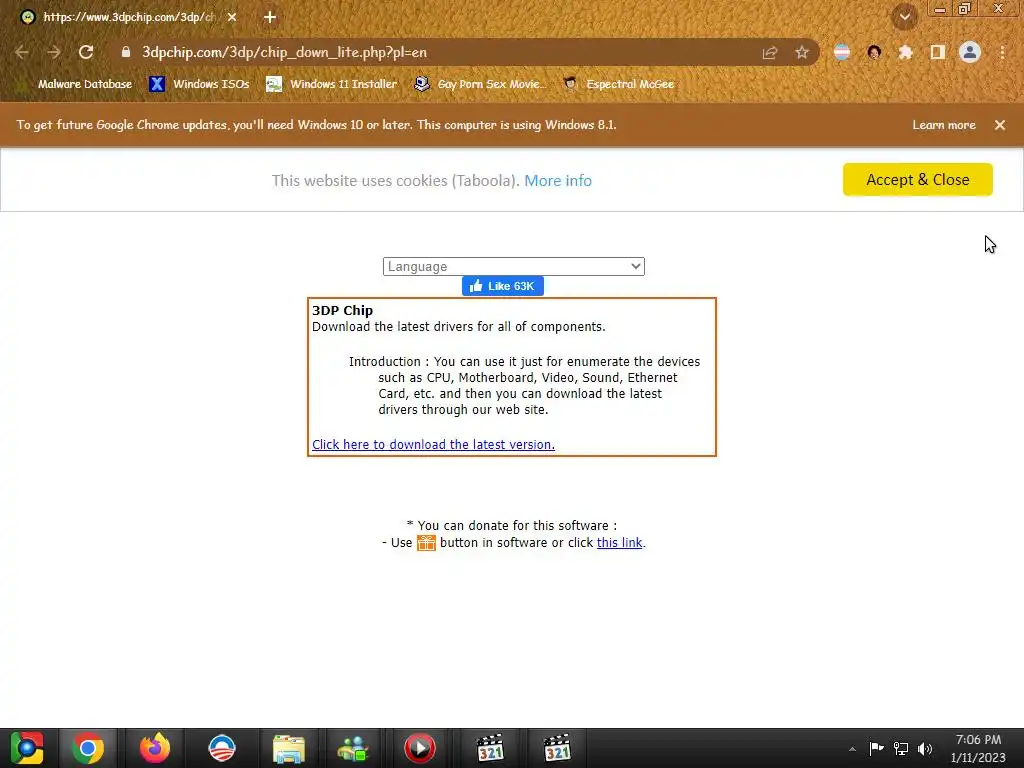
Task: Click the Facebook Like 63K button
Action: 502,286
